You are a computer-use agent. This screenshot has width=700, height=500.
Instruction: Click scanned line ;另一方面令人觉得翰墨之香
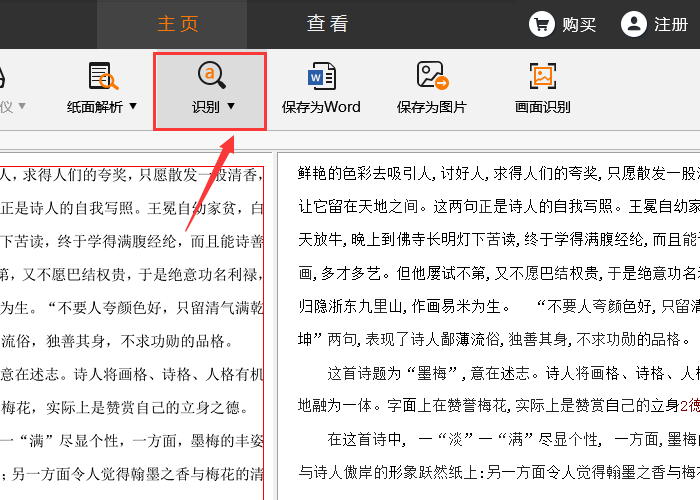coord(132,474)
